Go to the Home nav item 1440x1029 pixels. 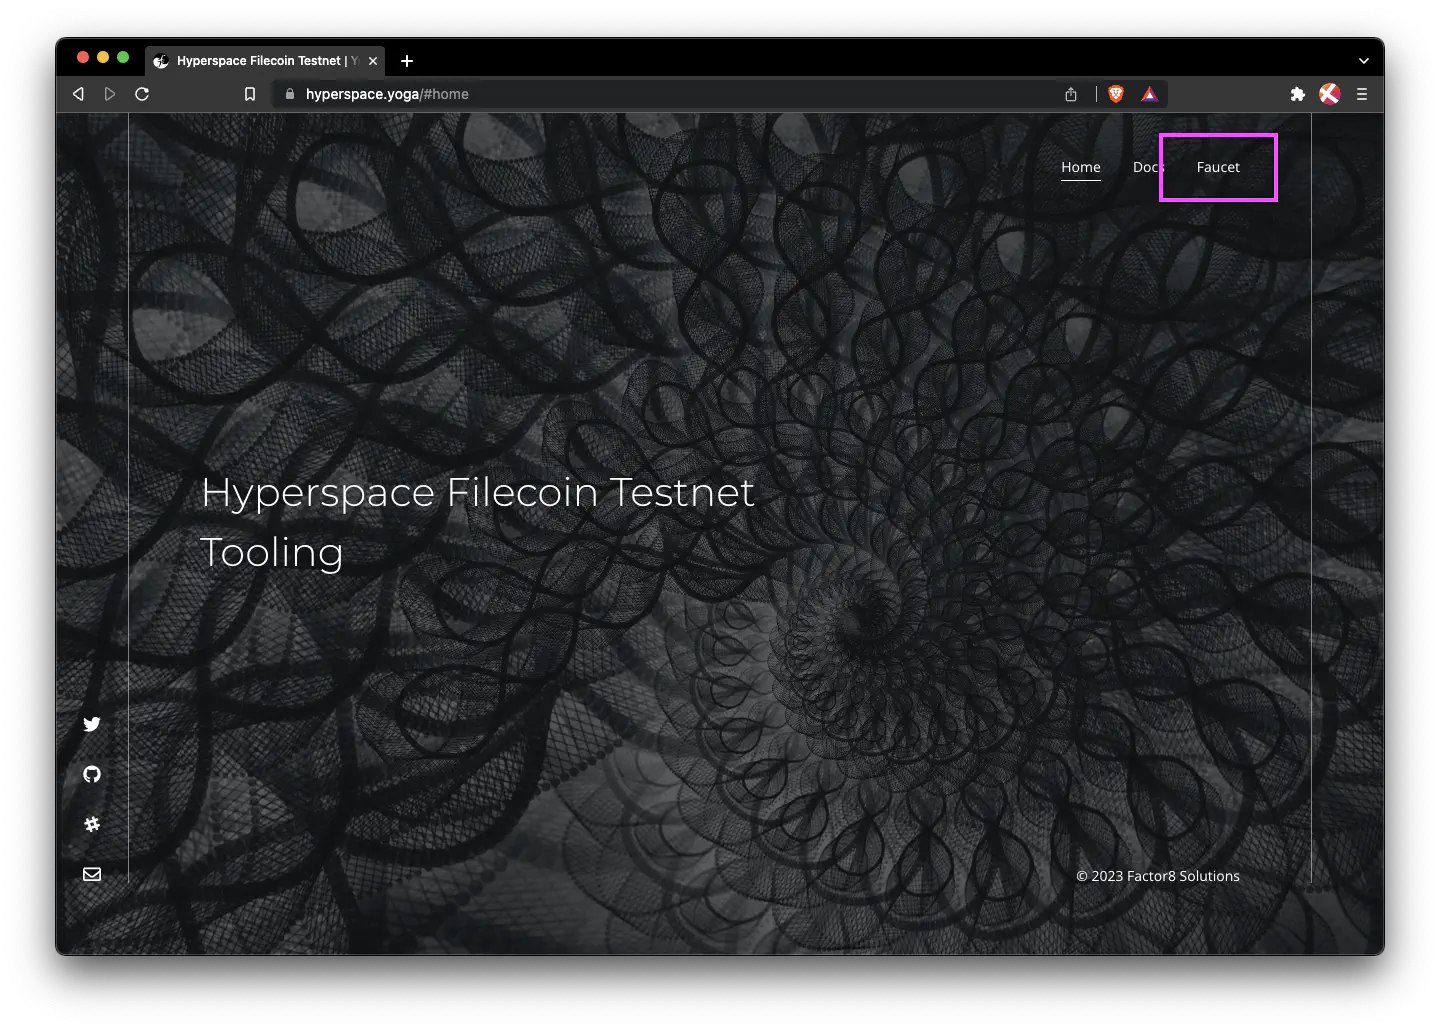coord(1081,167)
